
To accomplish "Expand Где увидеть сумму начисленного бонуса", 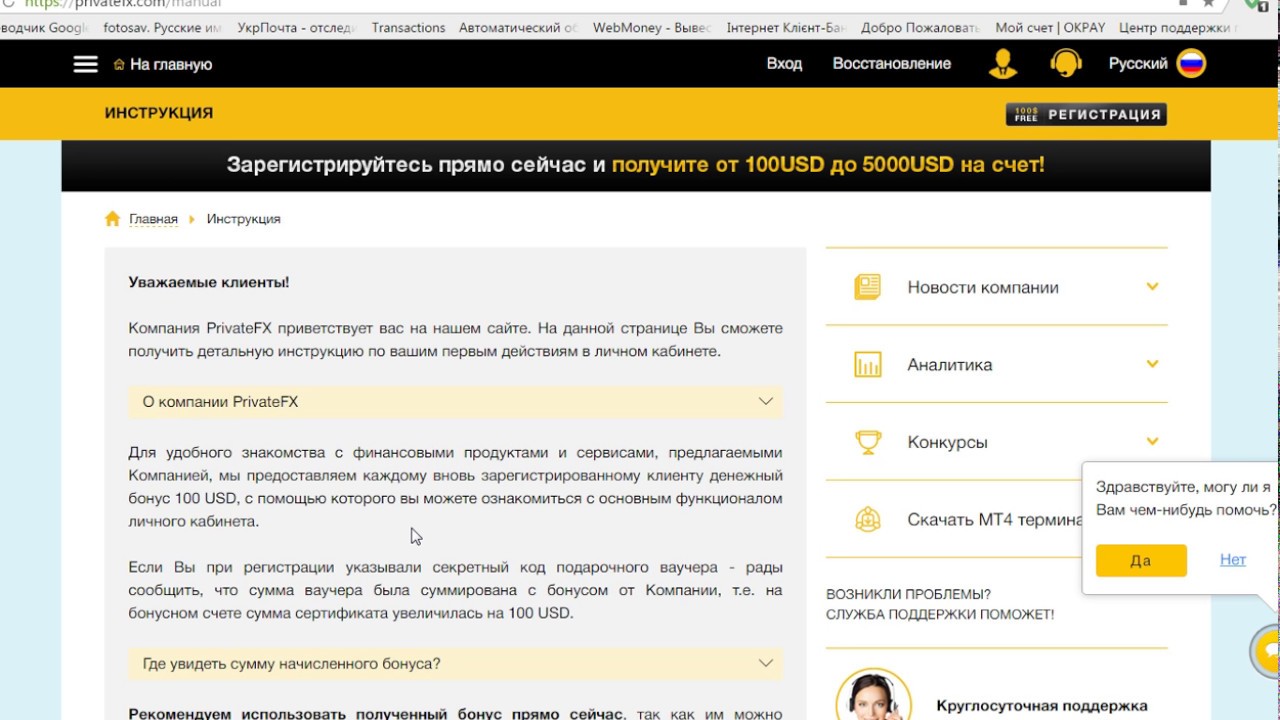I will 455,664.
